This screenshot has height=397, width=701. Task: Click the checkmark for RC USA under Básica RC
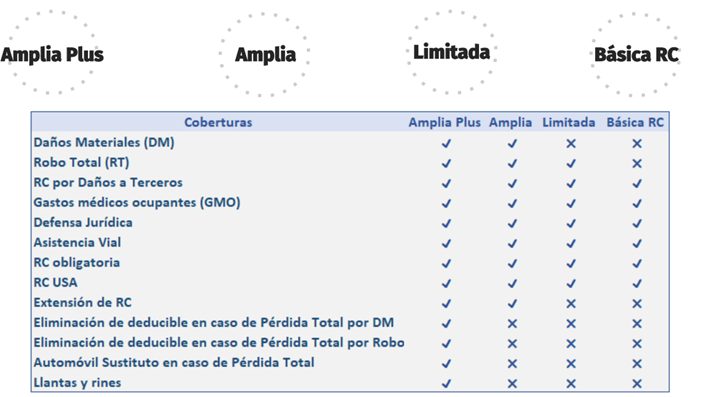point(637,283)
